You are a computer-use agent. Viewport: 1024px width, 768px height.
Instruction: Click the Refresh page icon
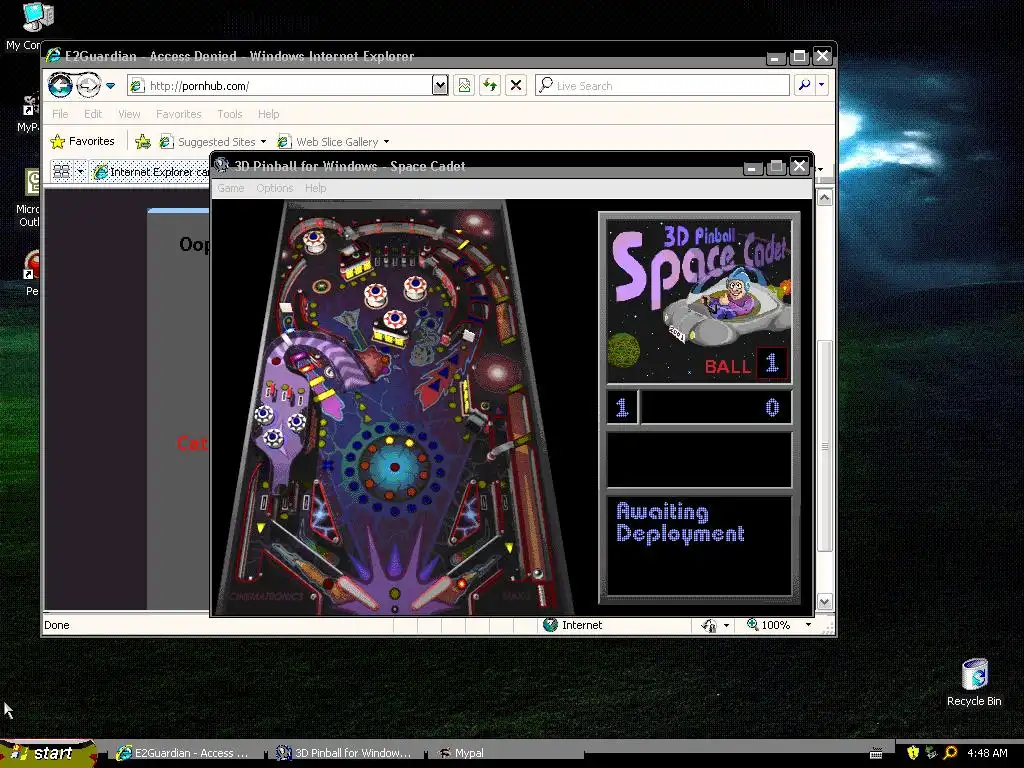(x=490, y=86)
